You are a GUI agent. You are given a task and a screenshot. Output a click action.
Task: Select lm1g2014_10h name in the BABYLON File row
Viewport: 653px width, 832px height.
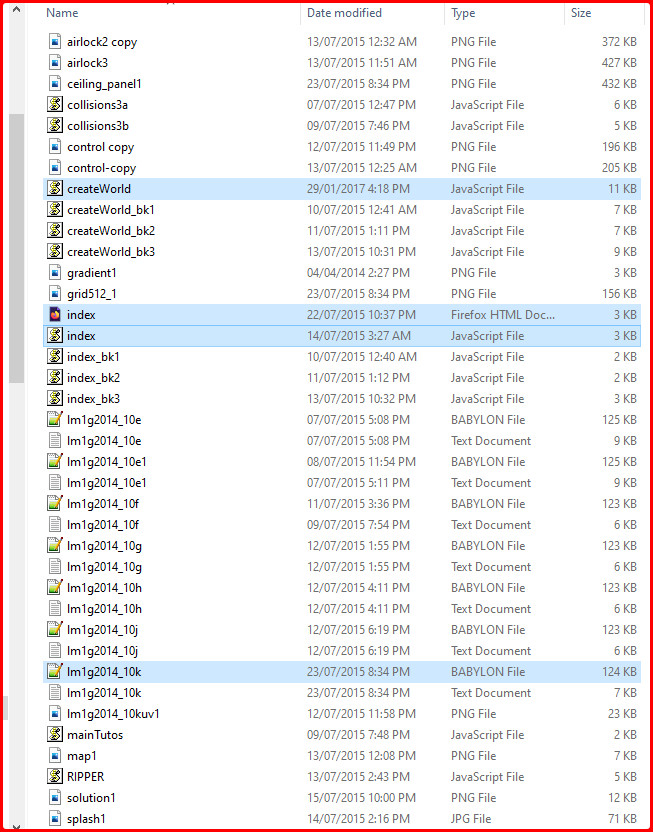point(105,588)
